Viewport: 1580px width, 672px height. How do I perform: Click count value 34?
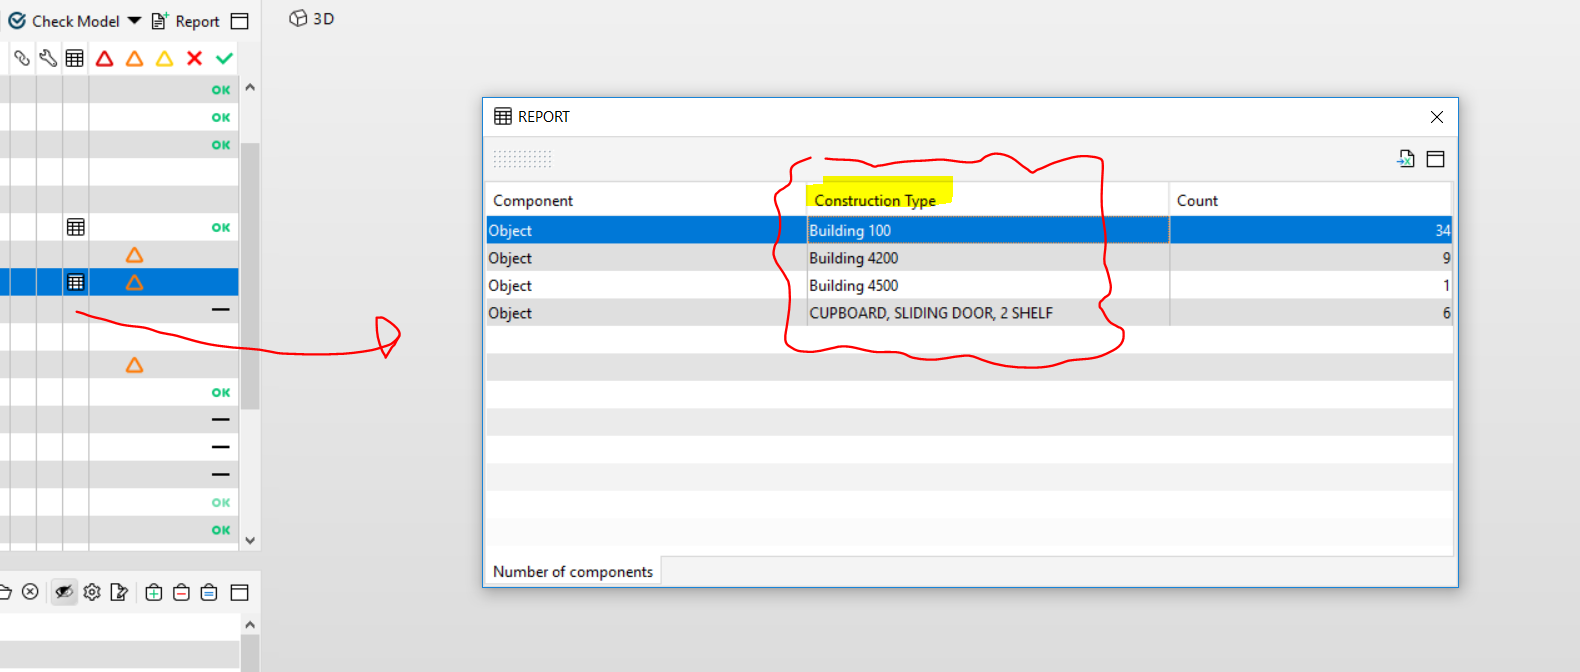(1442, 230)
